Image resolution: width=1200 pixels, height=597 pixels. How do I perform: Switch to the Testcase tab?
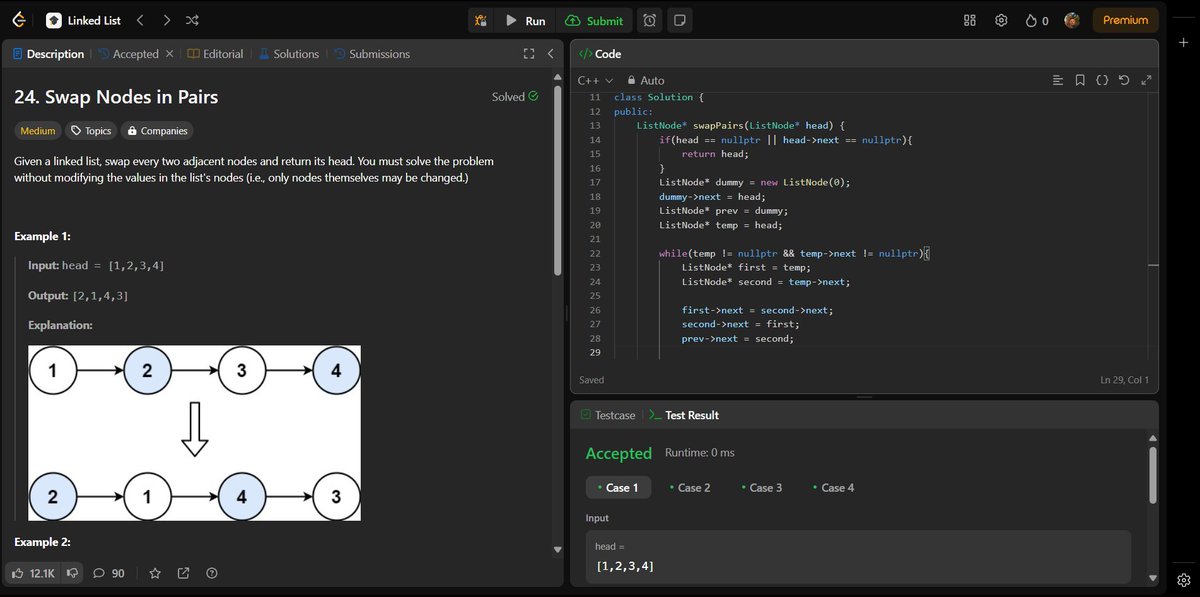[x=607, y=415]
